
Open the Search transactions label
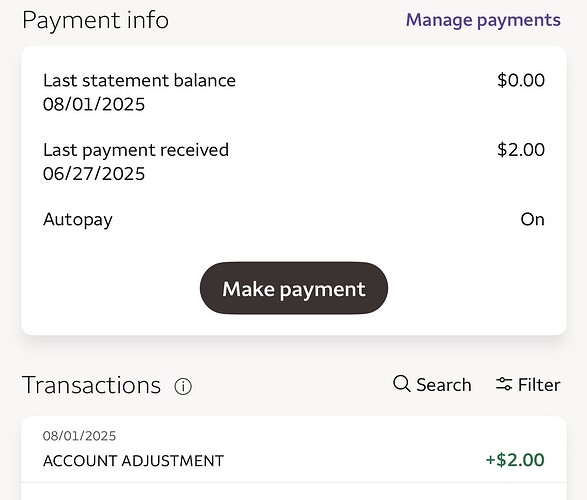click(444, 385)
